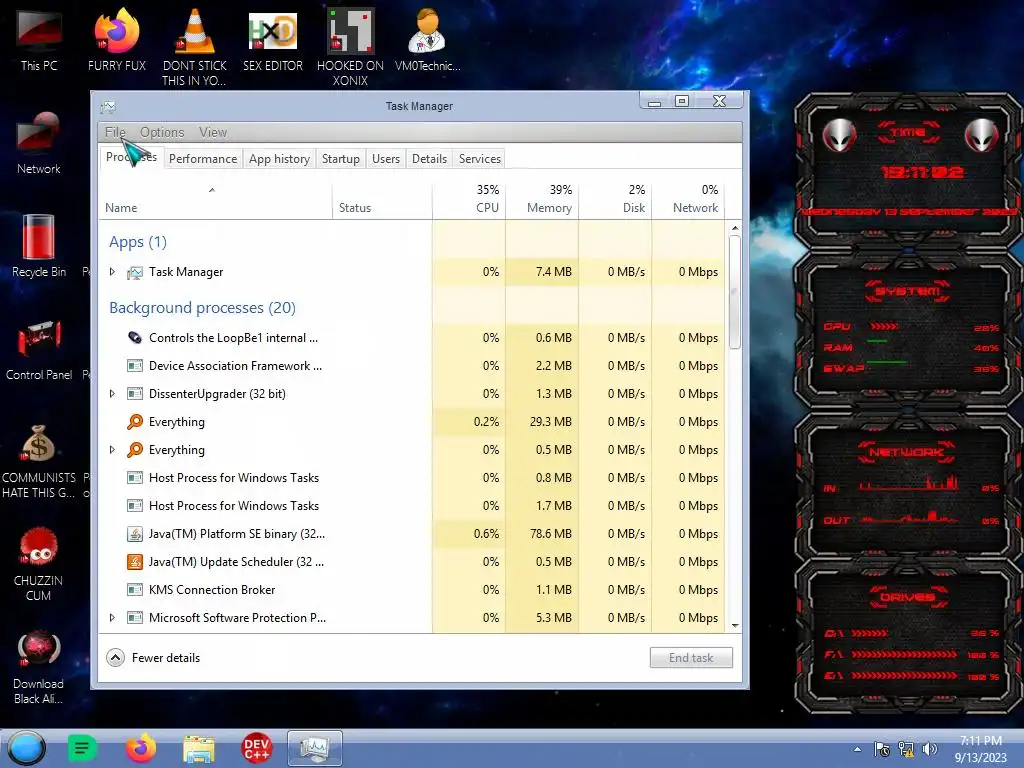Viewport: 1024px width, 768px height.
Task: Select the KMS Connection Broker row
Action: tap(413, 590)
